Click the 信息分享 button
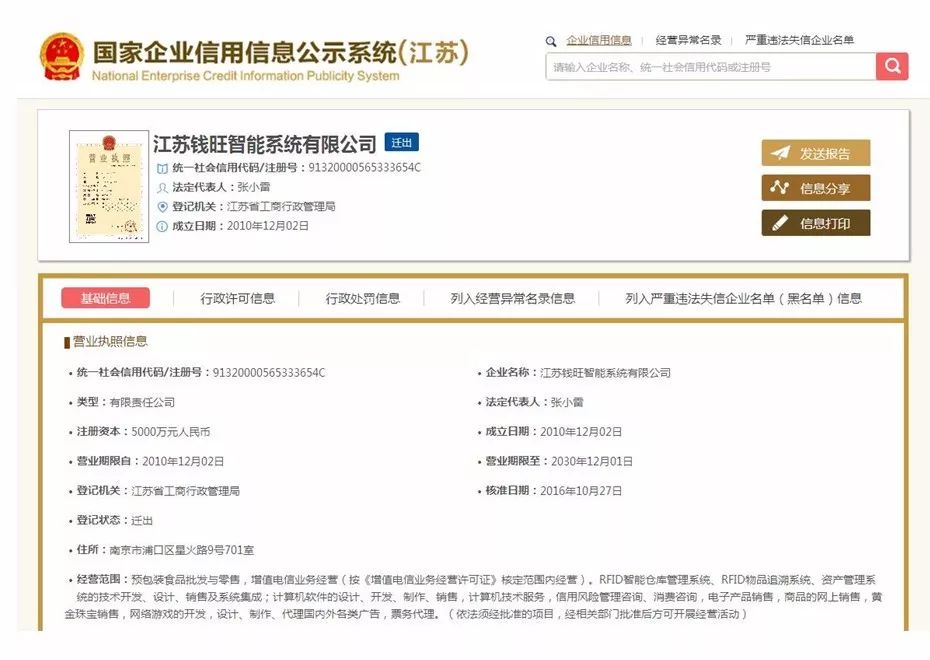Screen dimensions: 930x660 tap(816, 188)
